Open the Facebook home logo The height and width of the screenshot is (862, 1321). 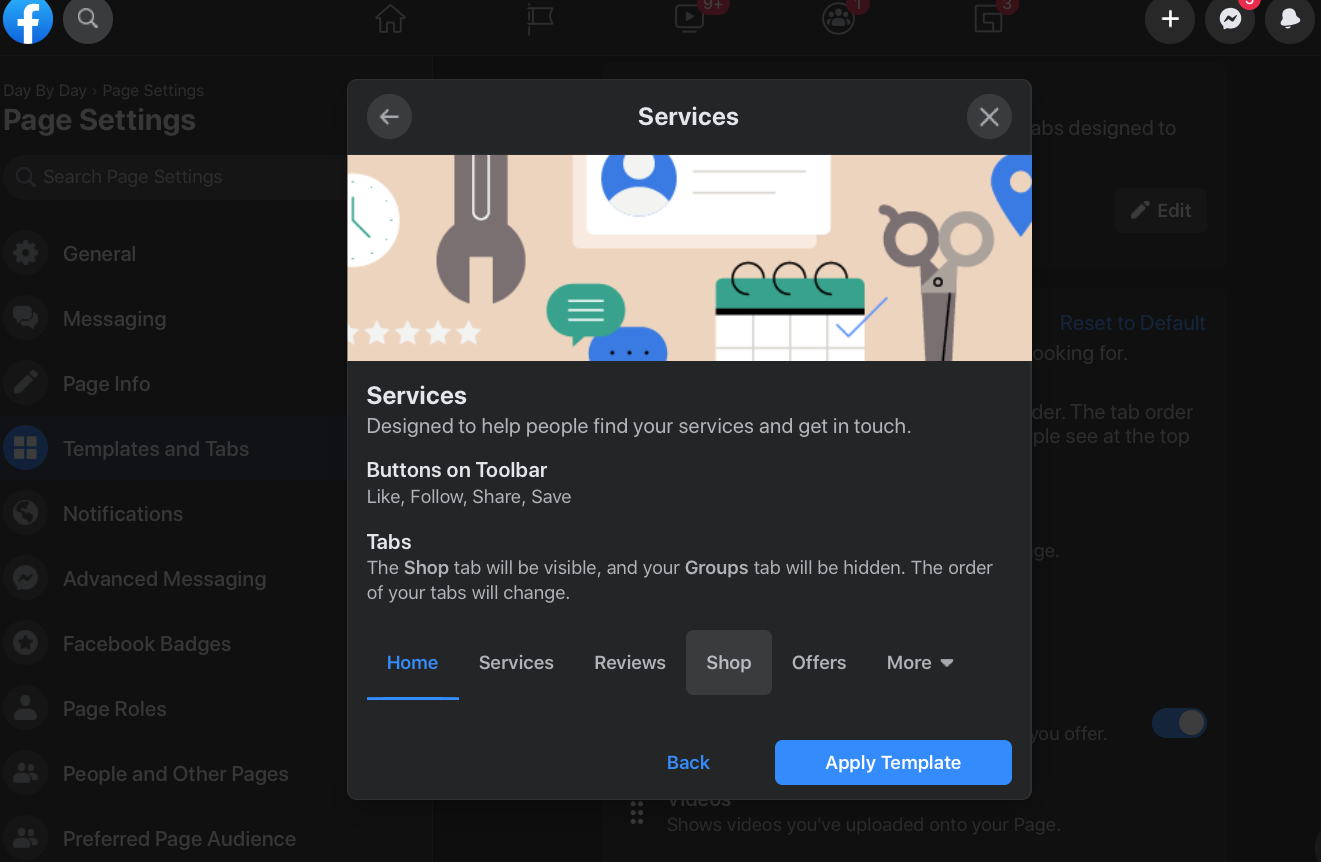pos(27,20)
